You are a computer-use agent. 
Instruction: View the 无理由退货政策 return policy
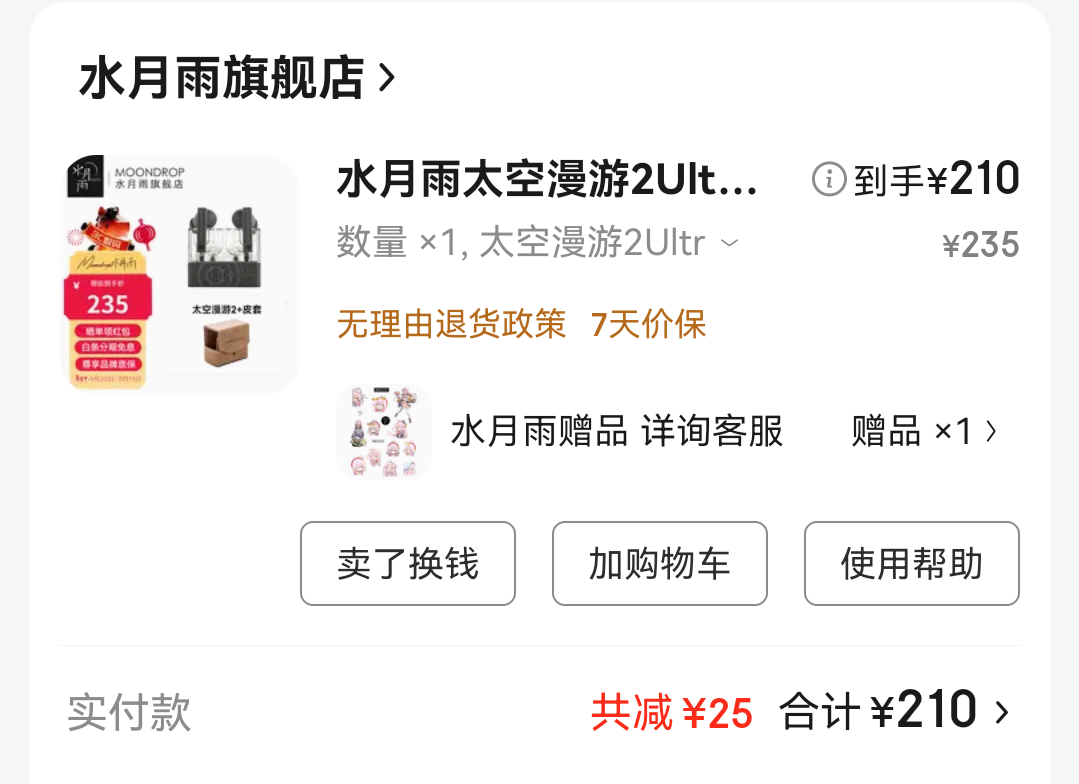[x=451, y=324]
